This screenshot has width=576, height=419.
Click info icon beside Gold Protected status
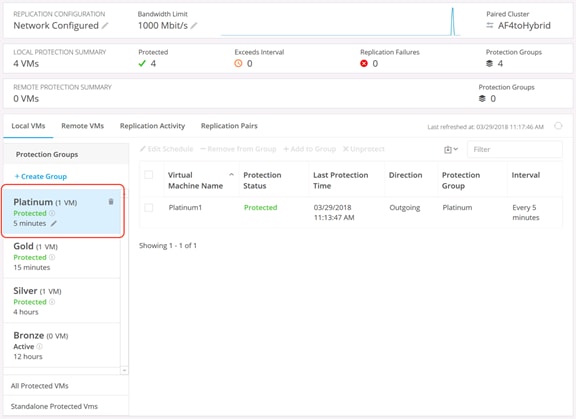coord(52,257)
